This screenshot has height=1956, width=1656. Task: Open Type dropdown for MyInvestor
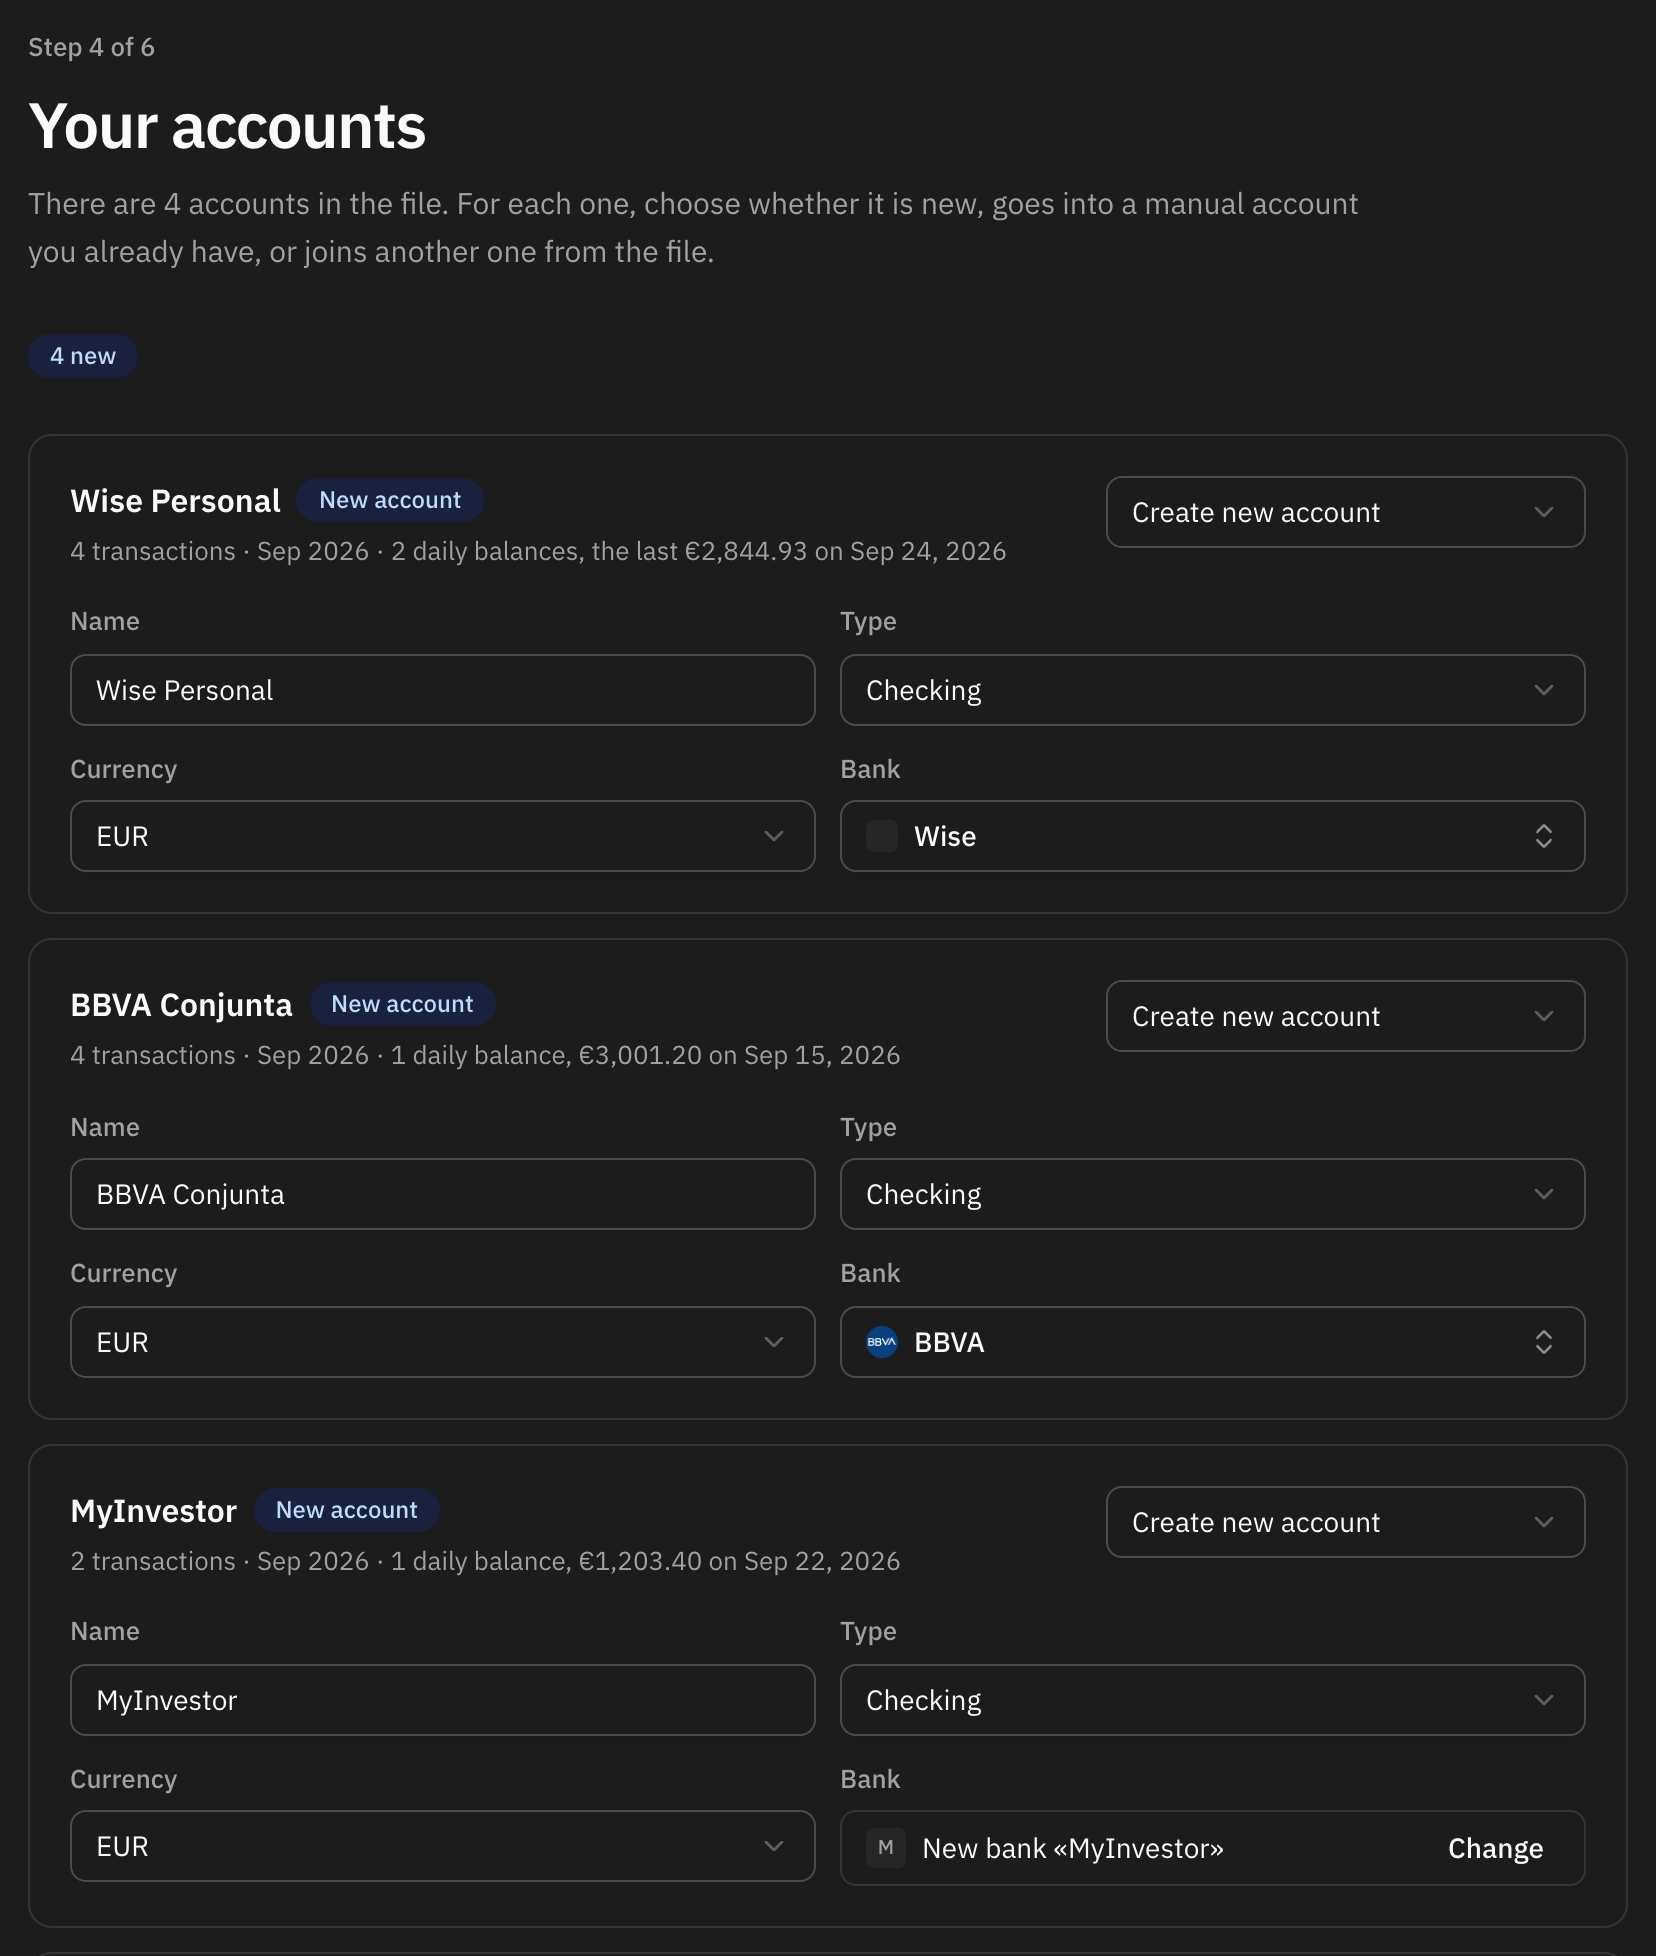(x=1212, y=1700)
